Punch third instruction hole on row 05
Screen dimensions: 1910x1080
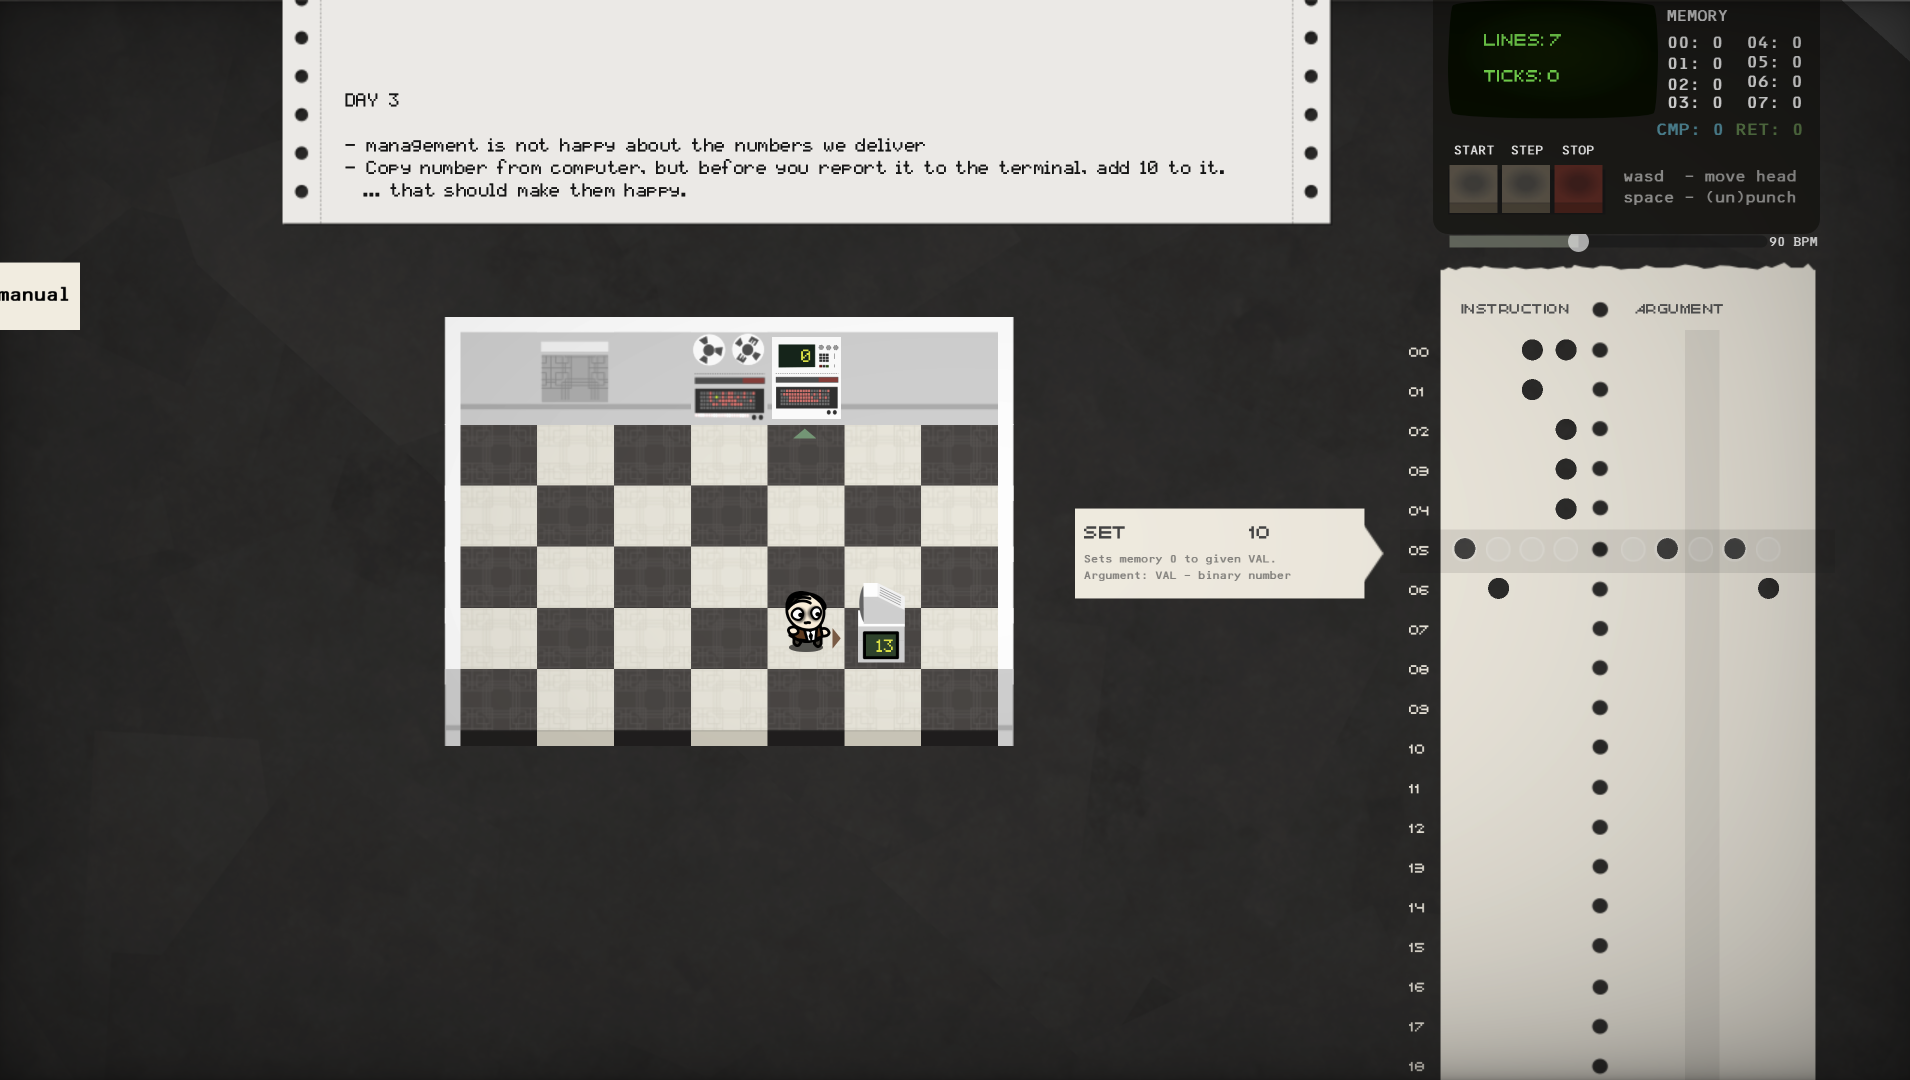click(1532, 549)
